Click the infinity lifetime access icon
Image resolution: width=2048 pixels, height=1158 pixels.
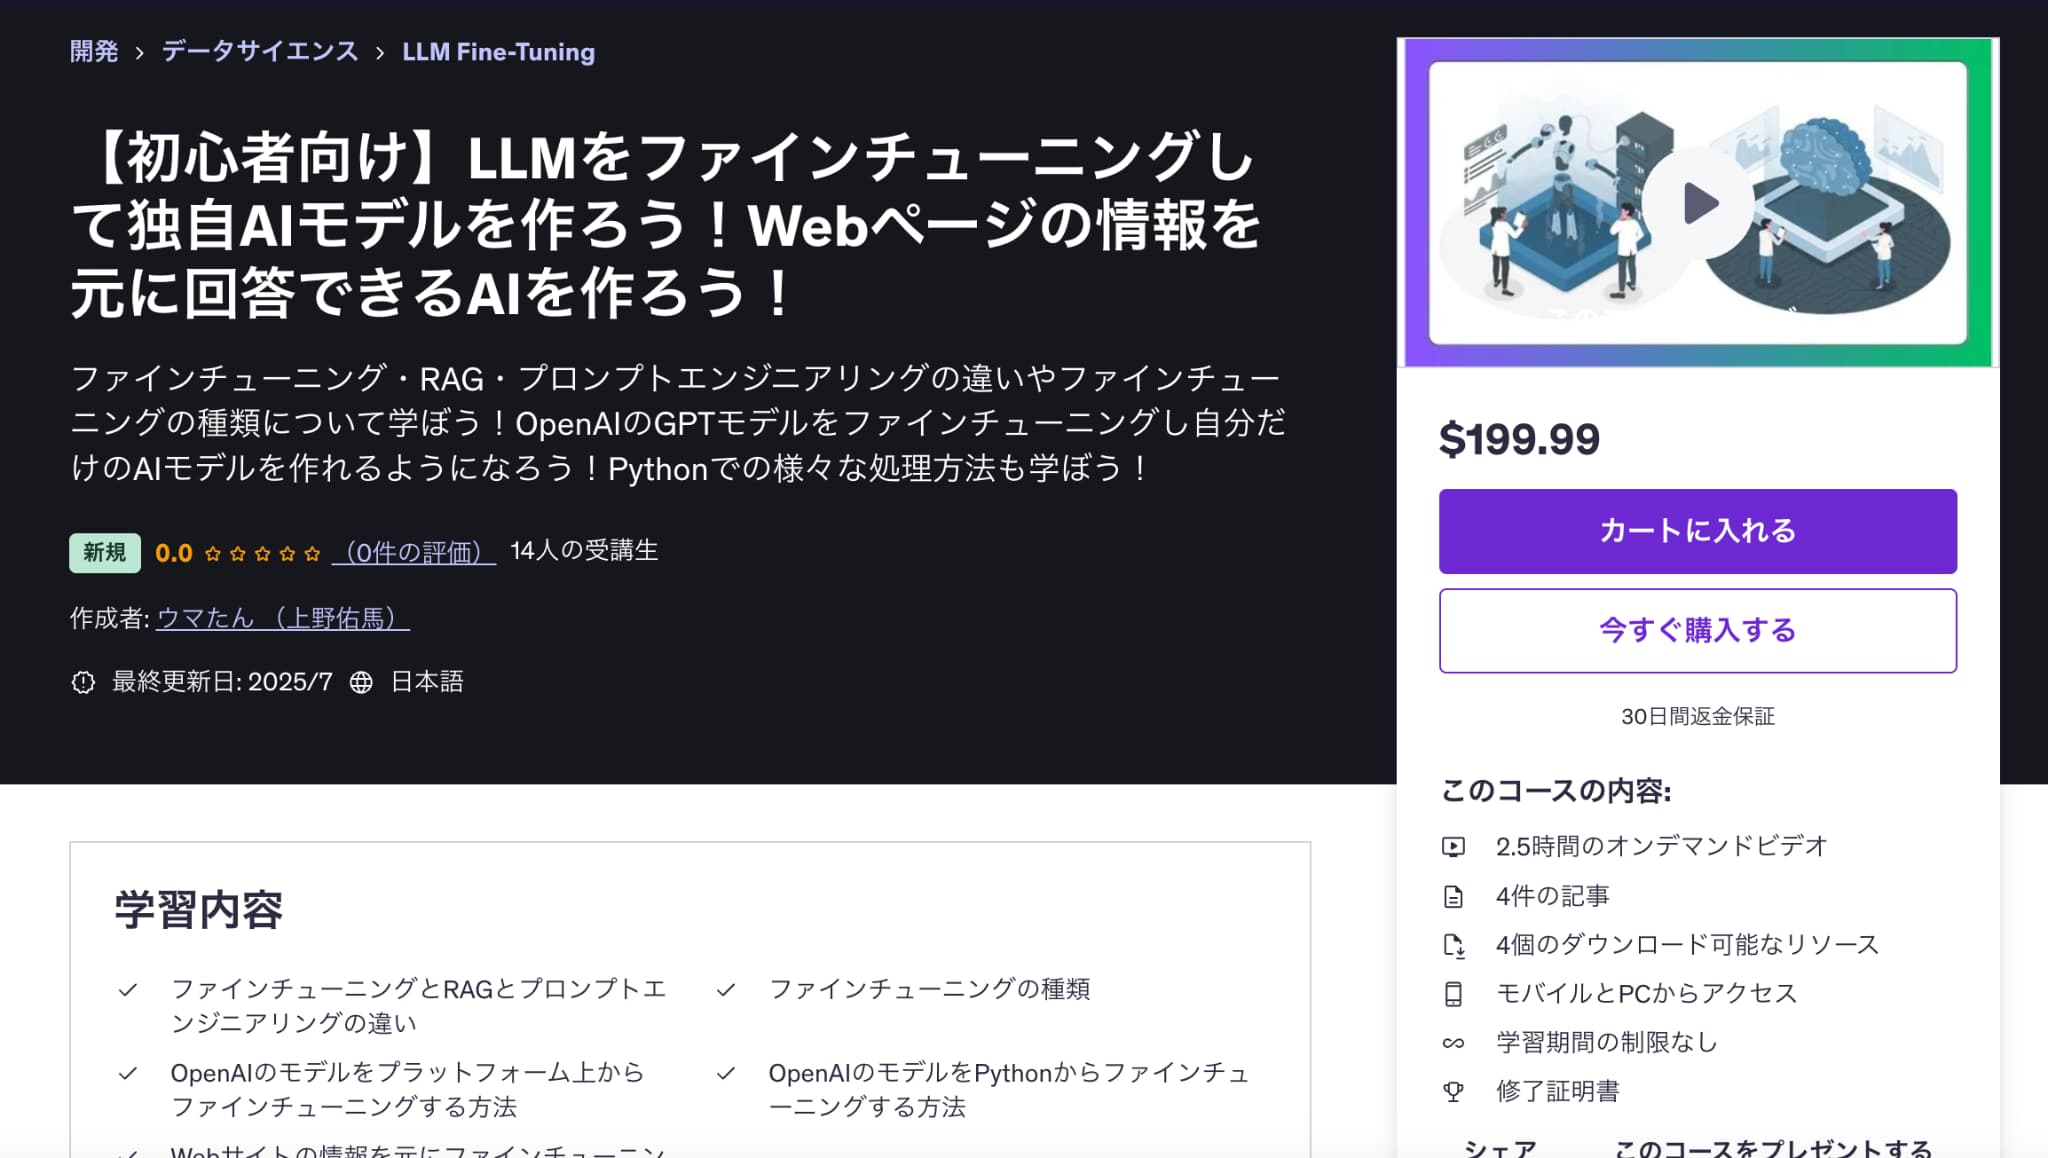tap(1453, 1043)
